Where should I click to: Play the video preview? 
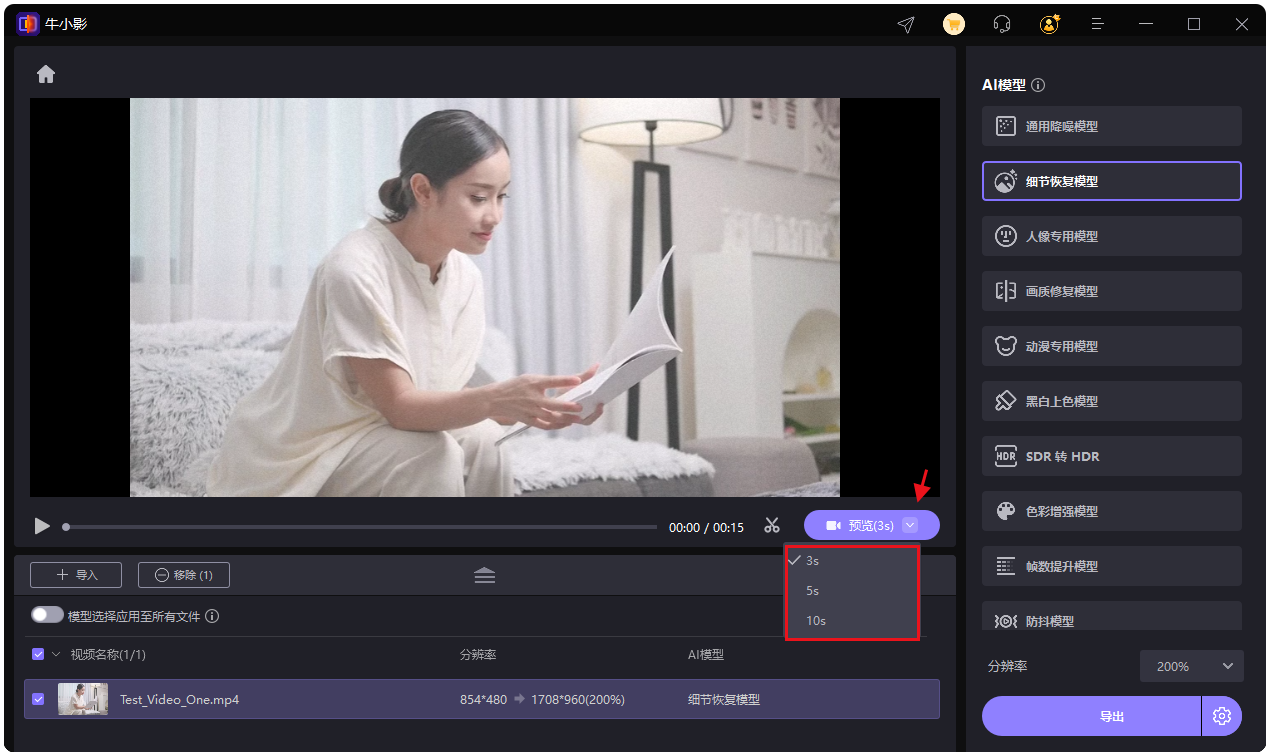(42, 526)
